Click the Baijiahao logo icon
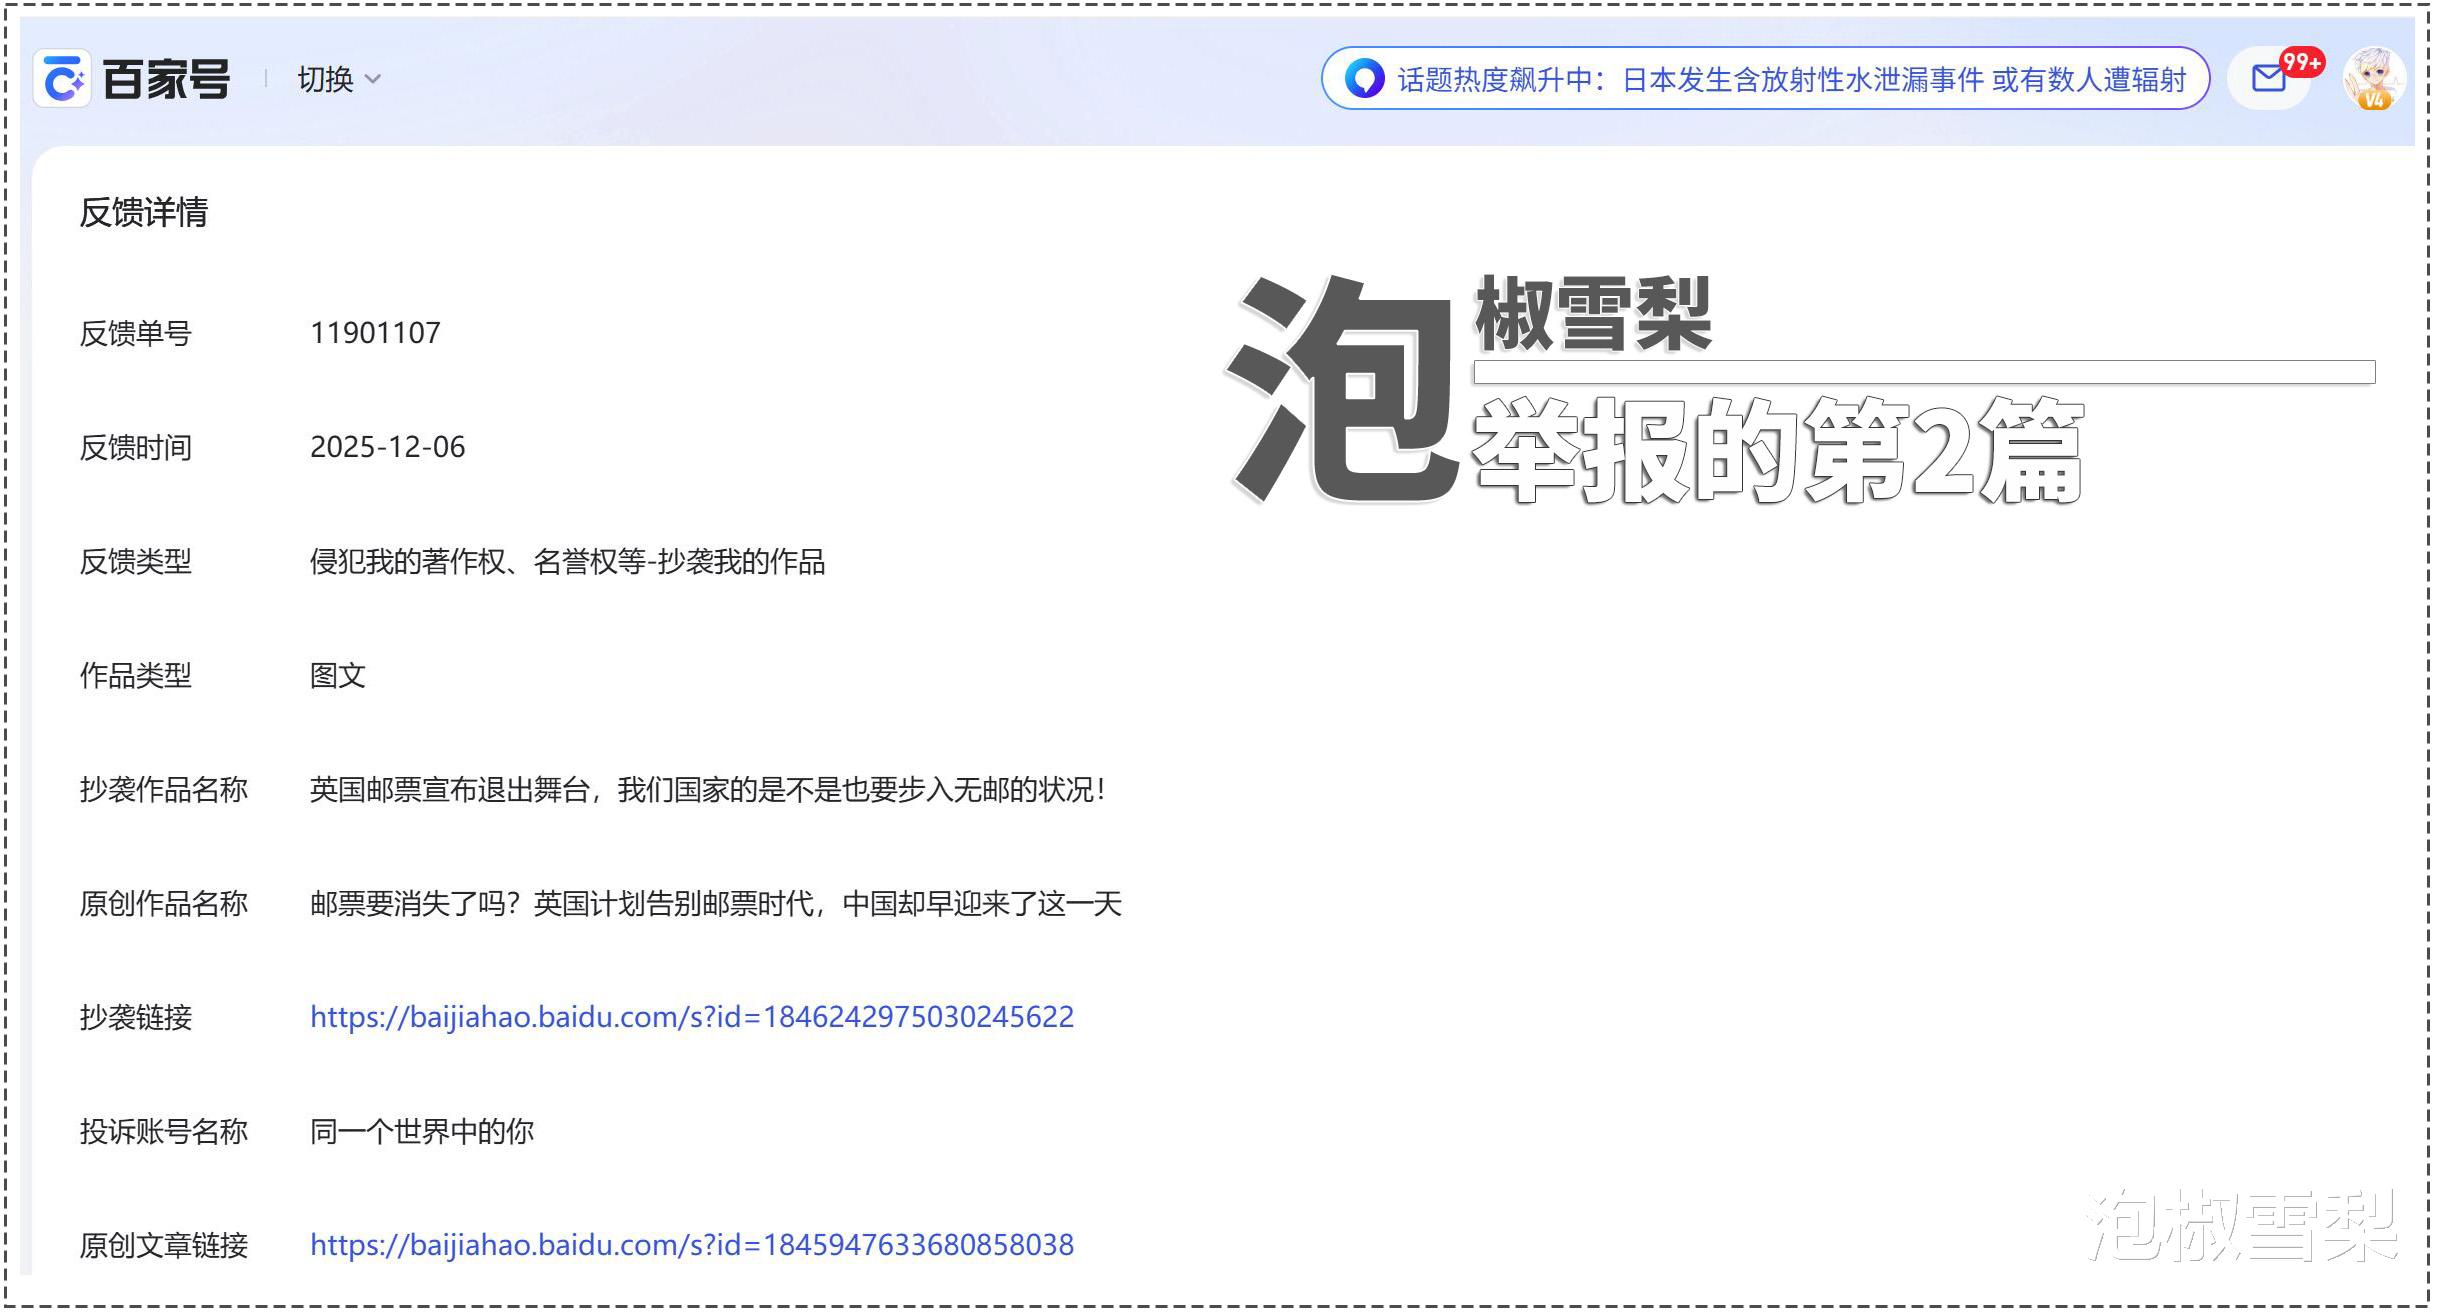Screen dimensions: 2439x1315 point(63,78)
